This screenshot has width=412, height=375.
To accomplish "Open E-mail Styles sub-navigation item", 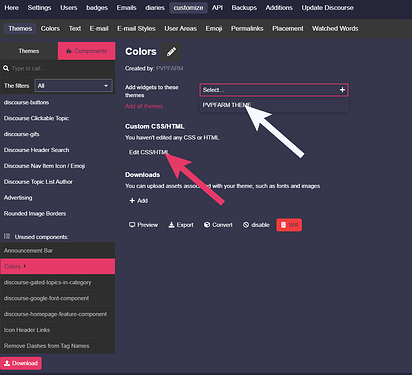I will pos(136,29).
